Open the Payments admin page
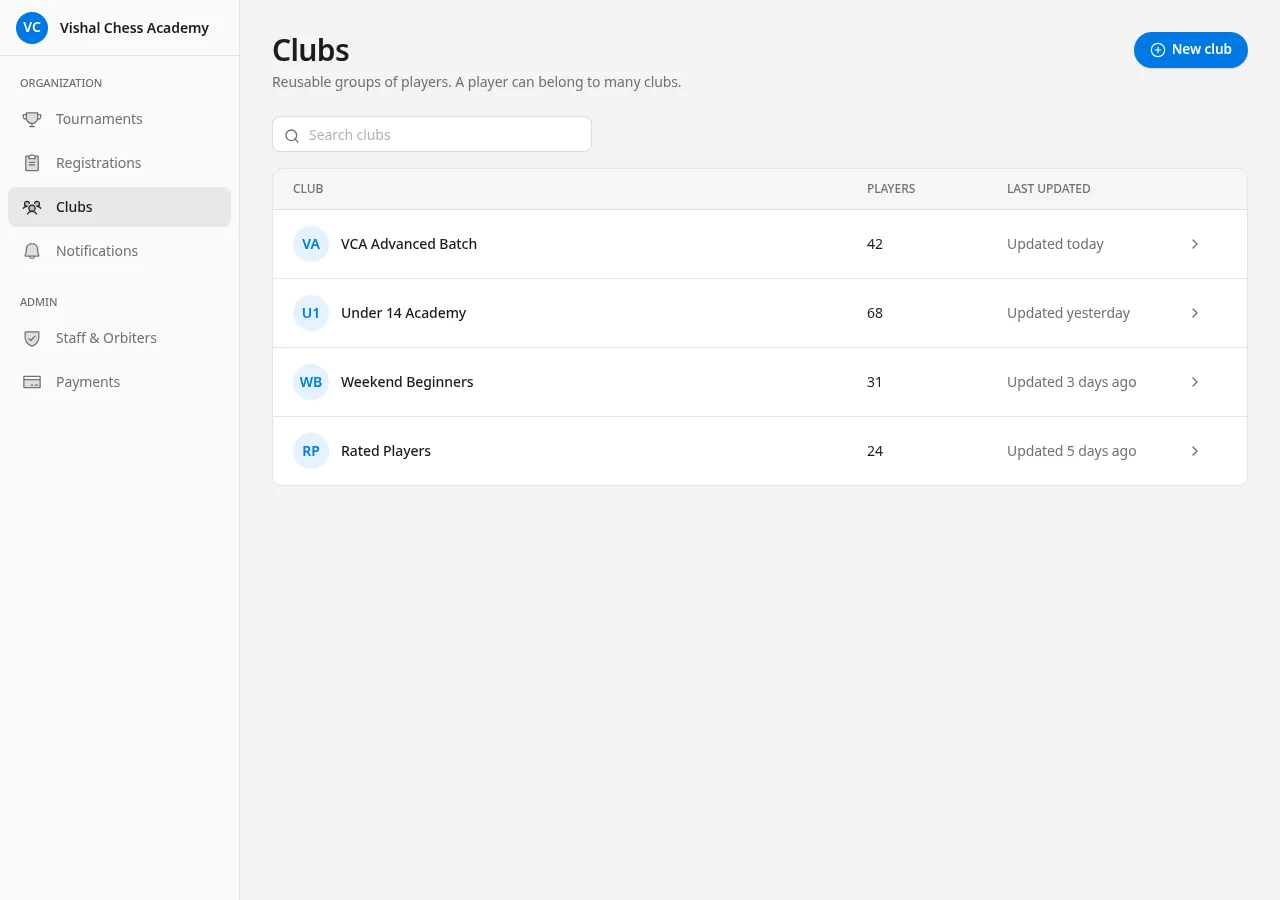This screenshot has height=900, width=1280. pyautogui.click(x=119, y=382)
